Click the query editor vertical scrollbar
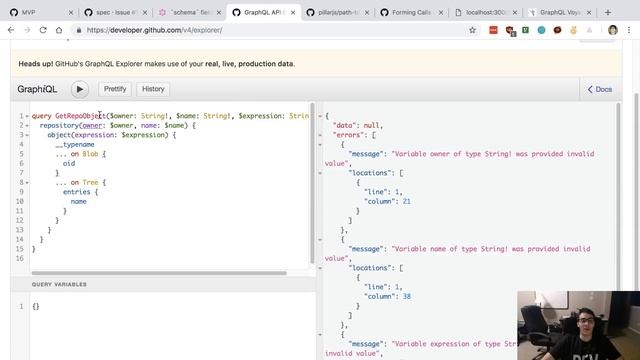This screenshot has height=360, width=640. [x=313, y=182]
